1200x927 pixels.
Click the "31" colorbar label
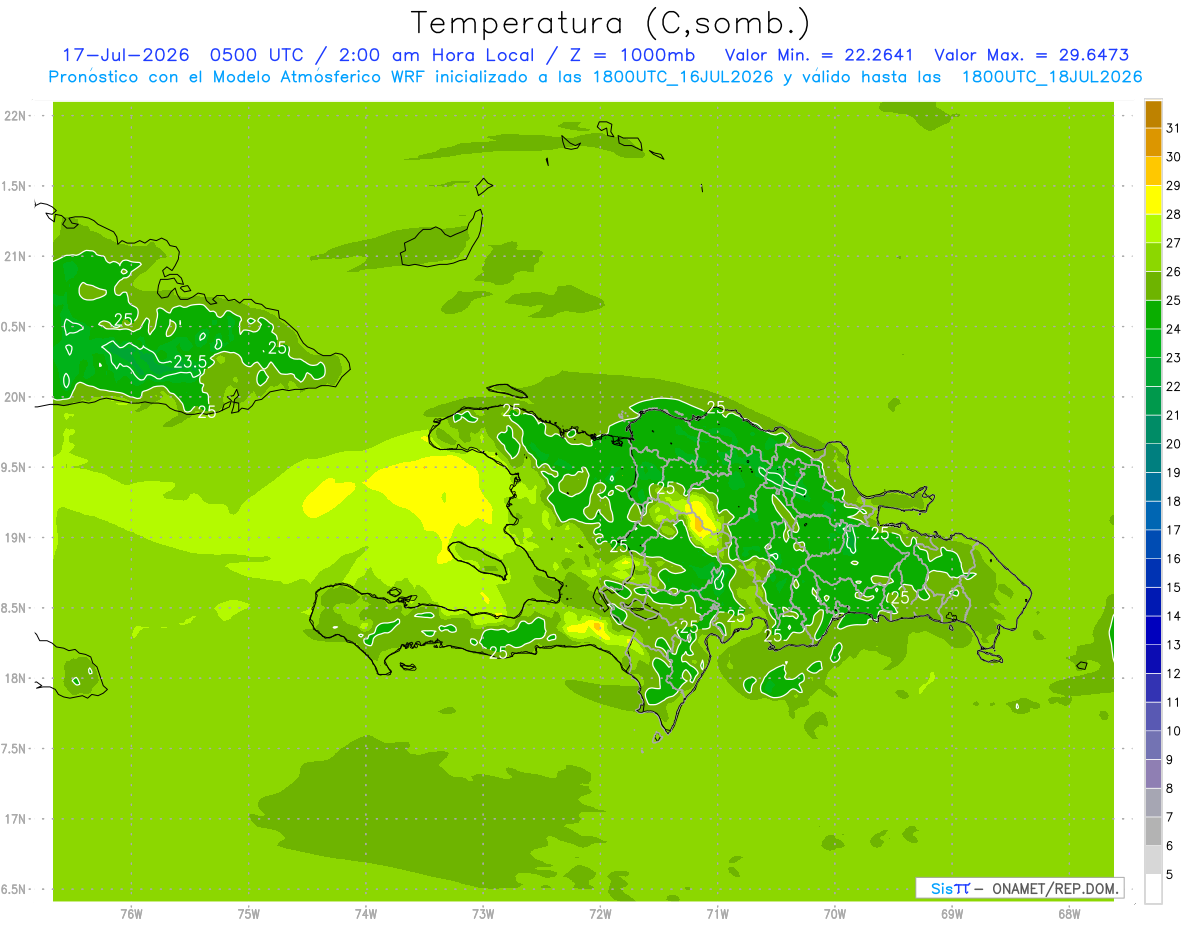coord(1173,128)
